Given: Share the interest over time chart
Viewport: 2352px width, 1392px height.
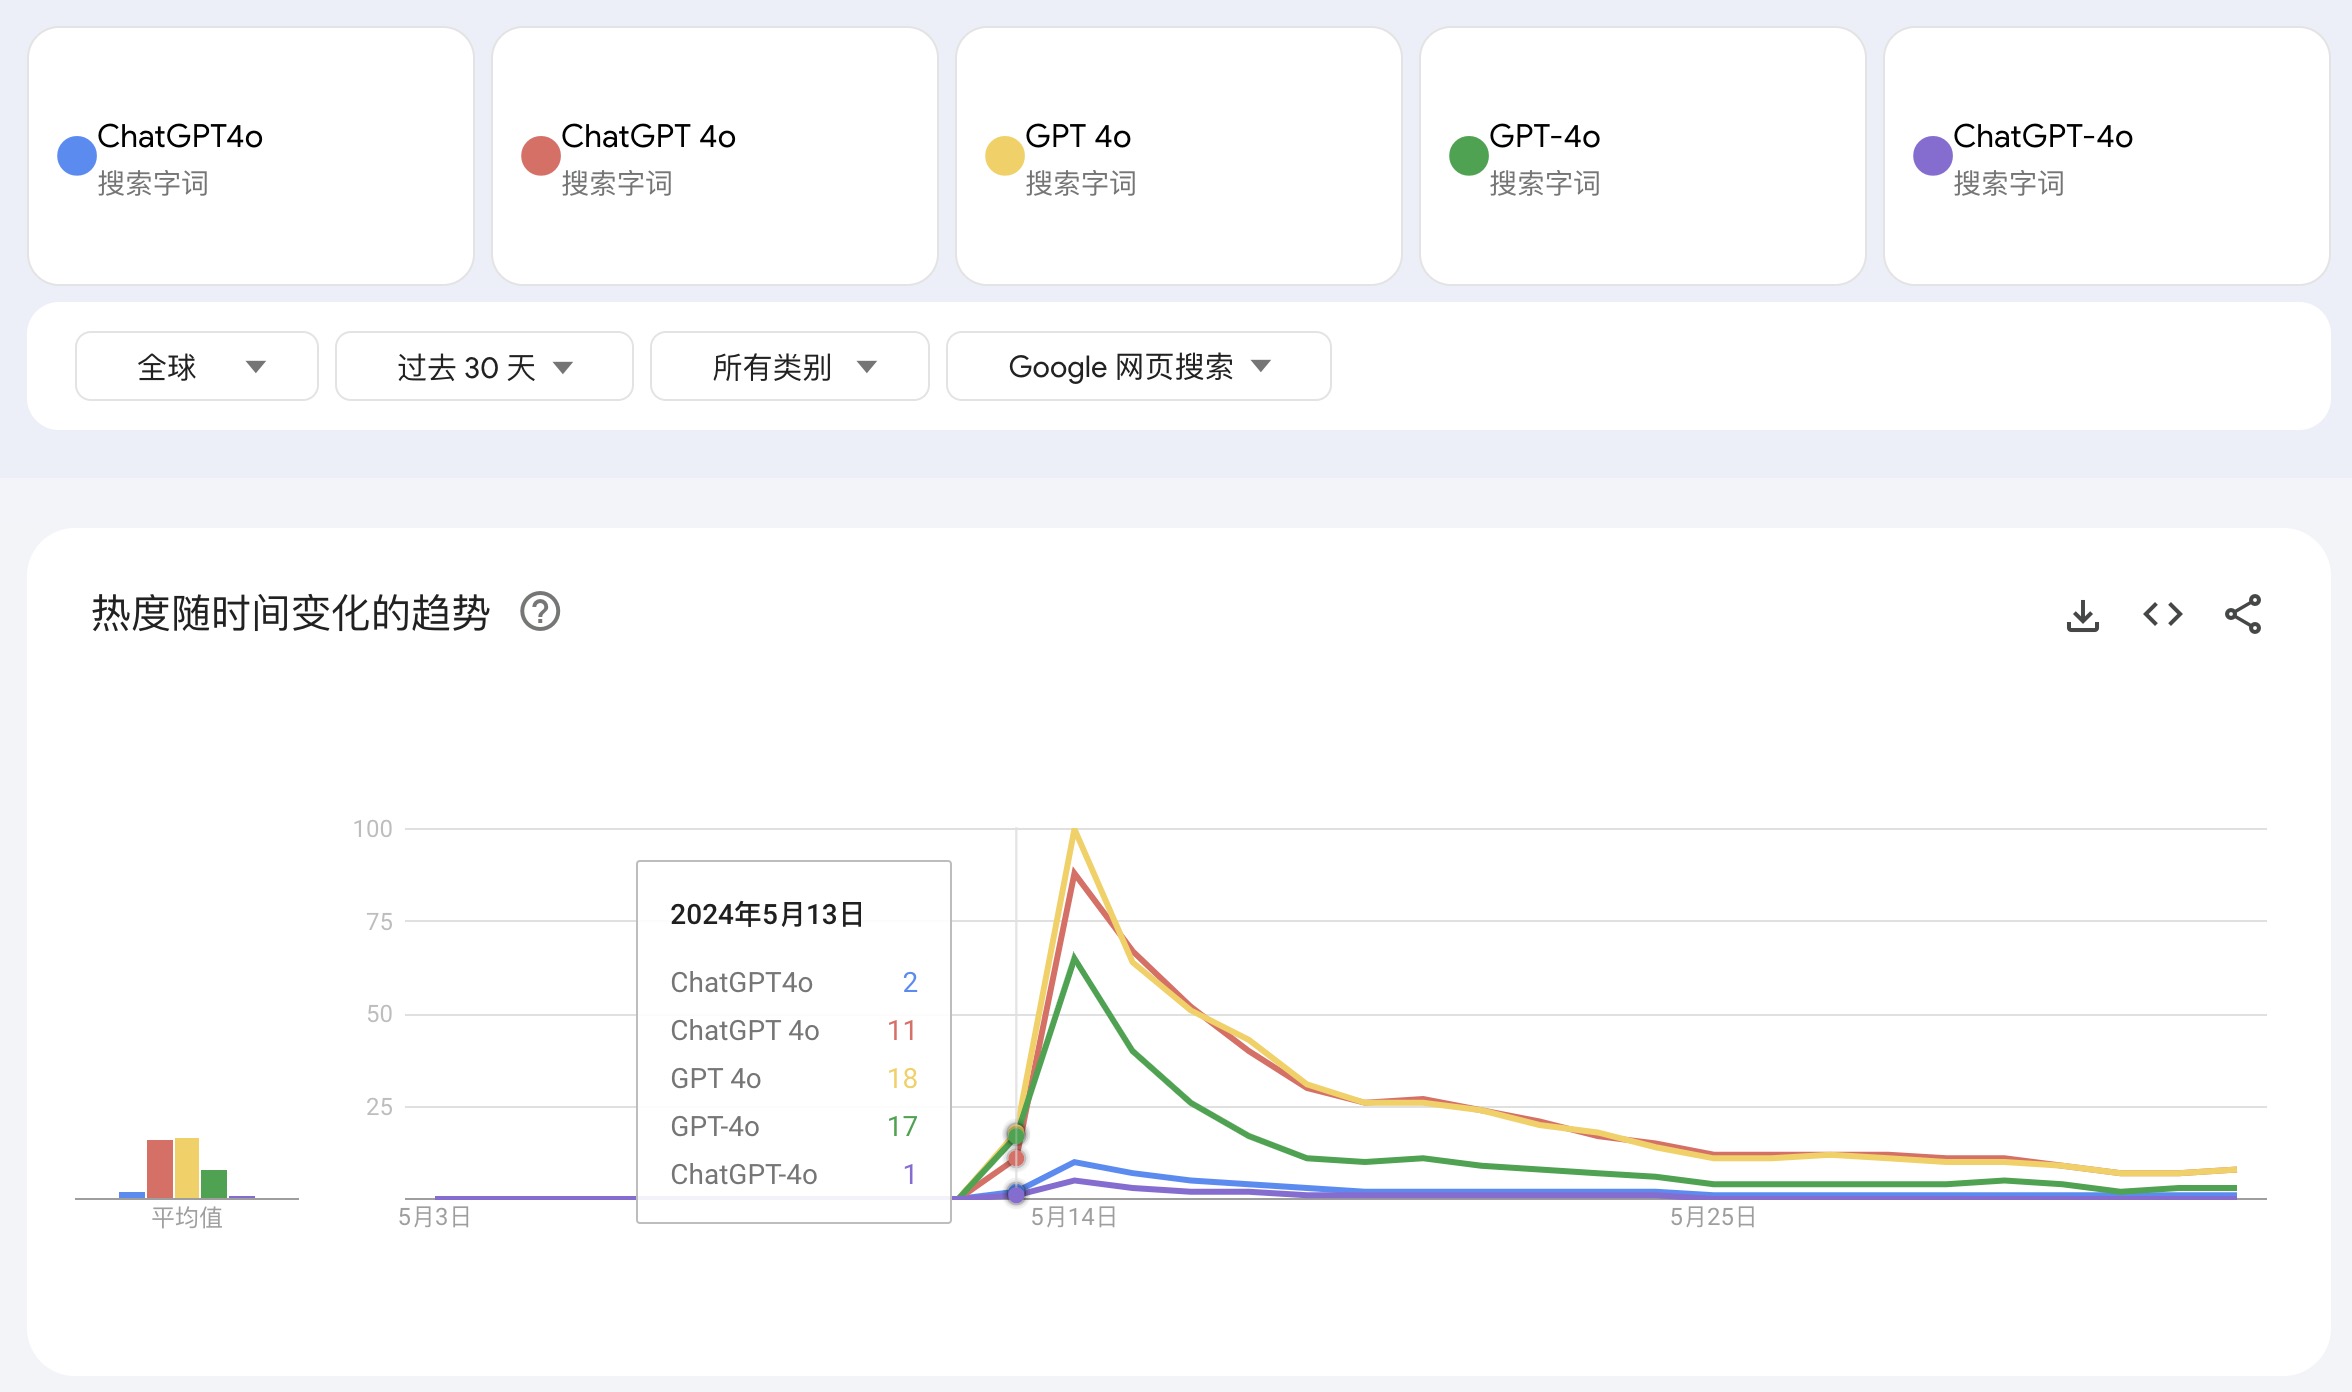Looking at the screenshot, I should pyautogui.click(x=2242, y=614).
